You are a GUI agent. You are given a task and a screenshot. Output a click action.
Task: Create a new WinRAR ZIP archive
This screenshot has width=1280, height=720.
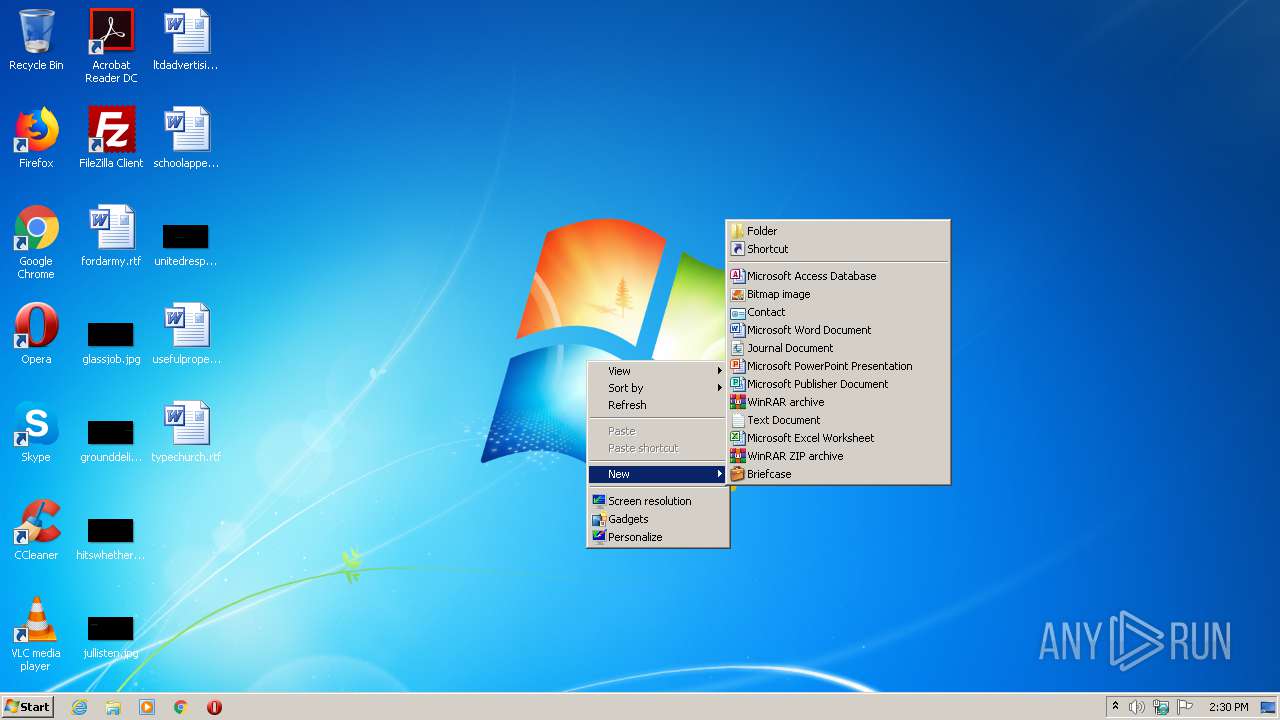click(x=838, y=456)
